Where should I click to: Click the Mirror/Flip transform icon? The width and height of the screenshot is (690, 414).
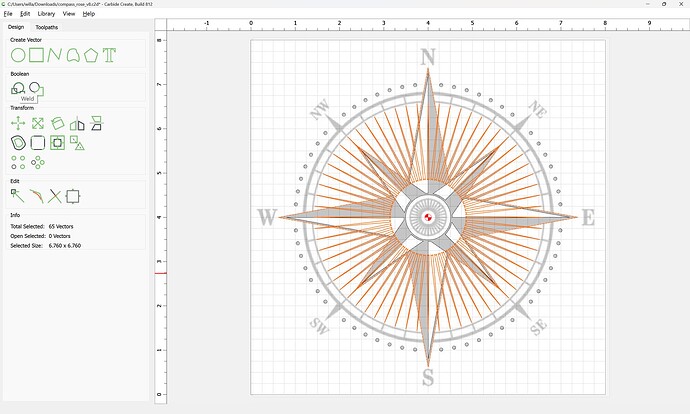(77, 123)
